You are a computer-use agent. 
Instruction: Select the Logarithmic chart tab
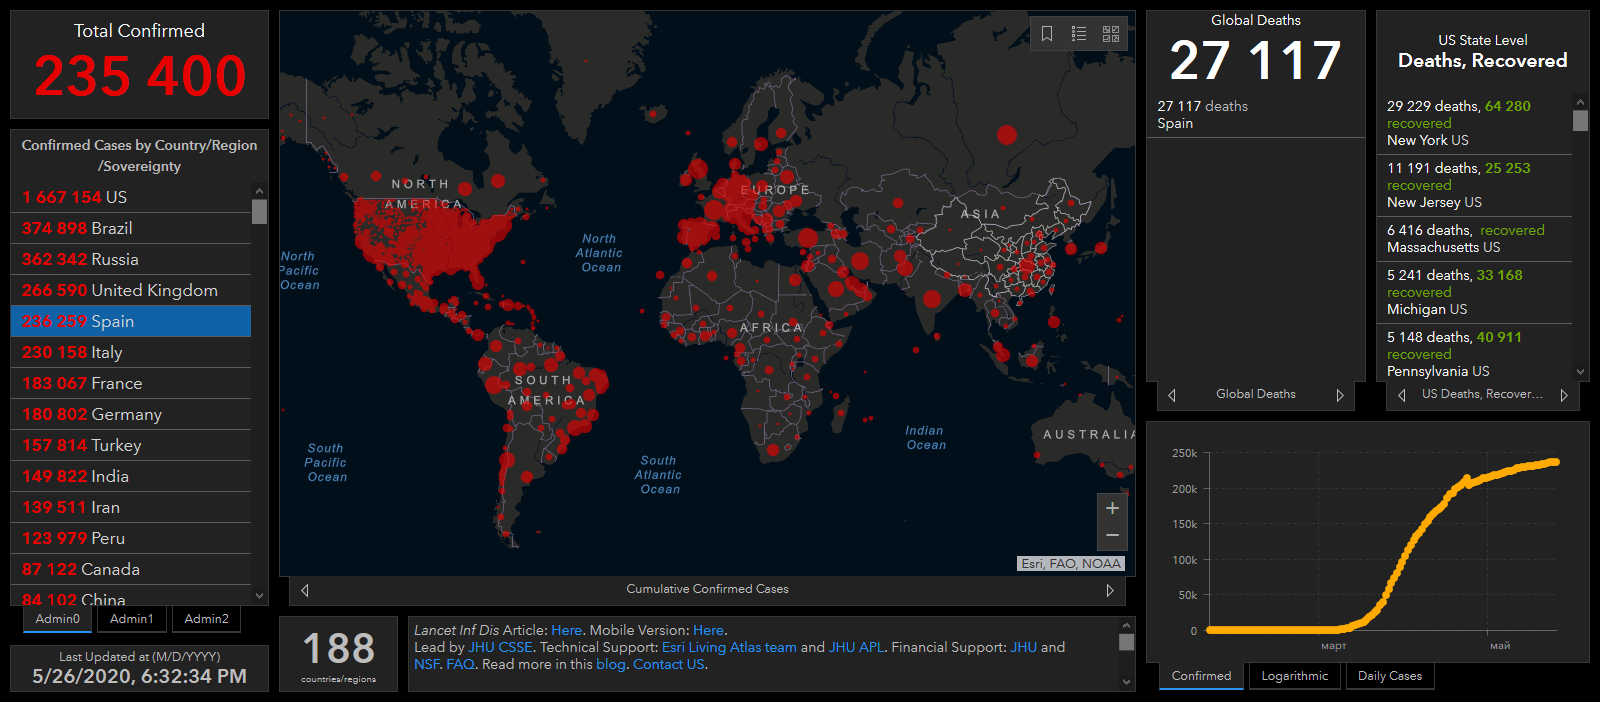(1295, 676)
